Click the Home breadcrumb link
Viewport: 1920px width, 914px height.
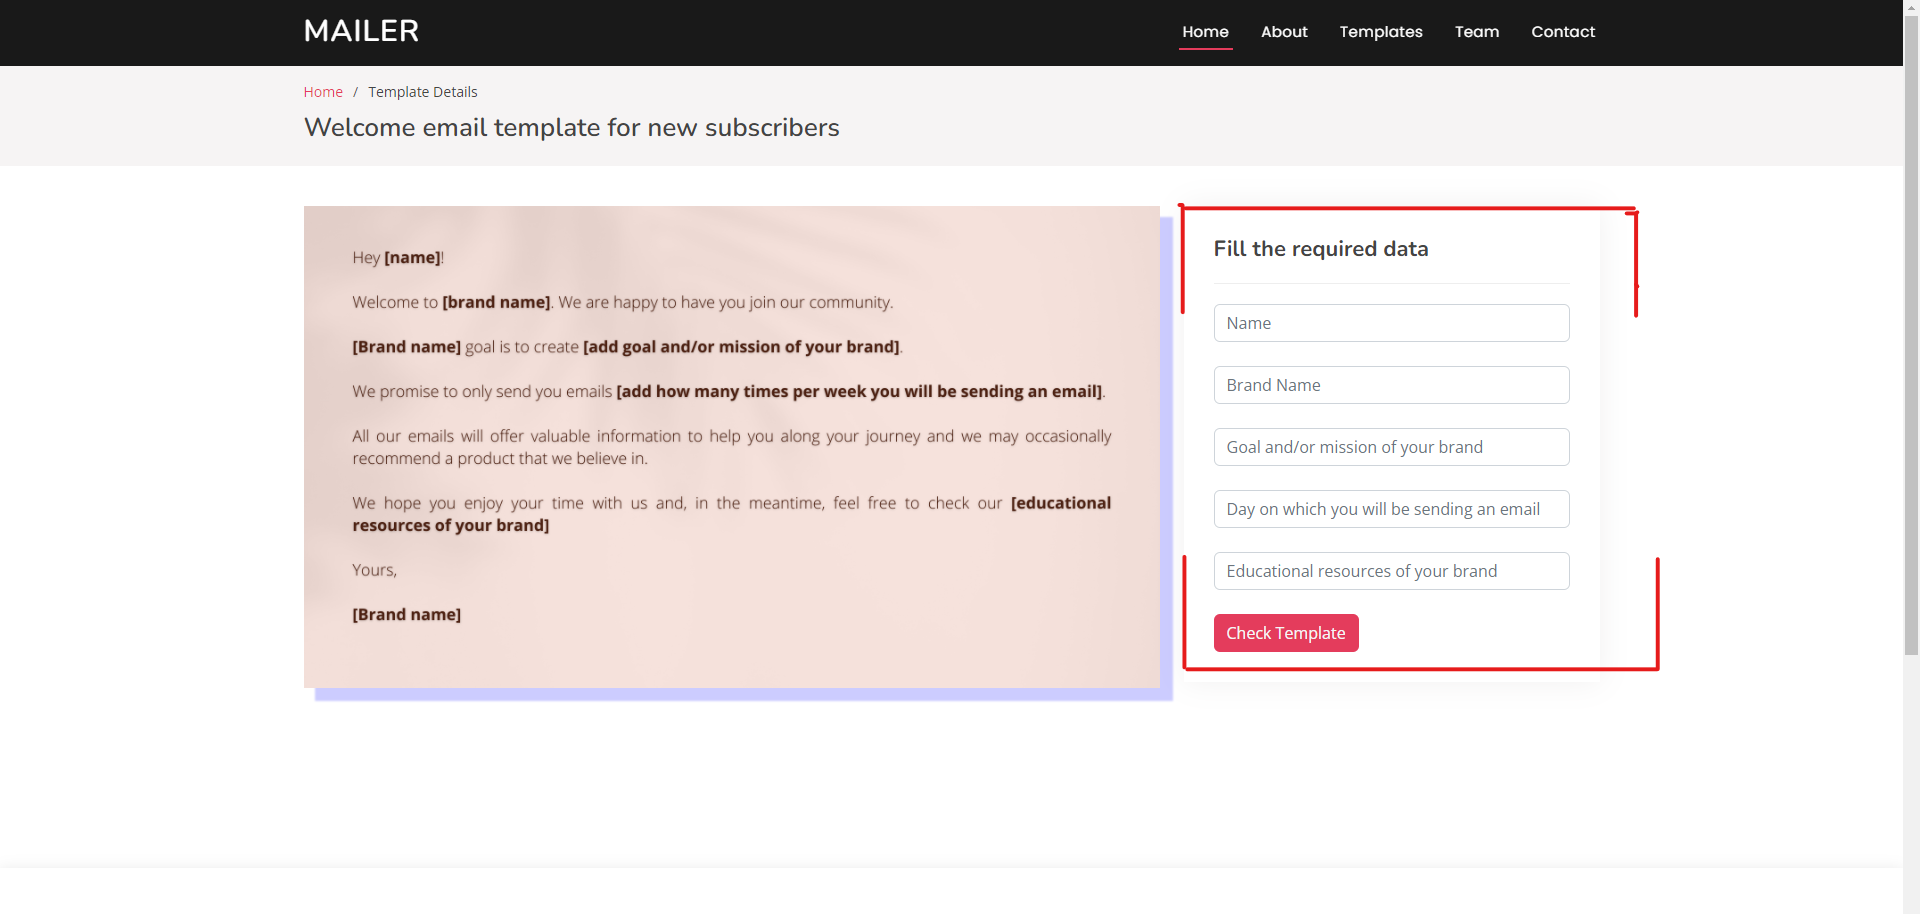click(x=322, y=91)
